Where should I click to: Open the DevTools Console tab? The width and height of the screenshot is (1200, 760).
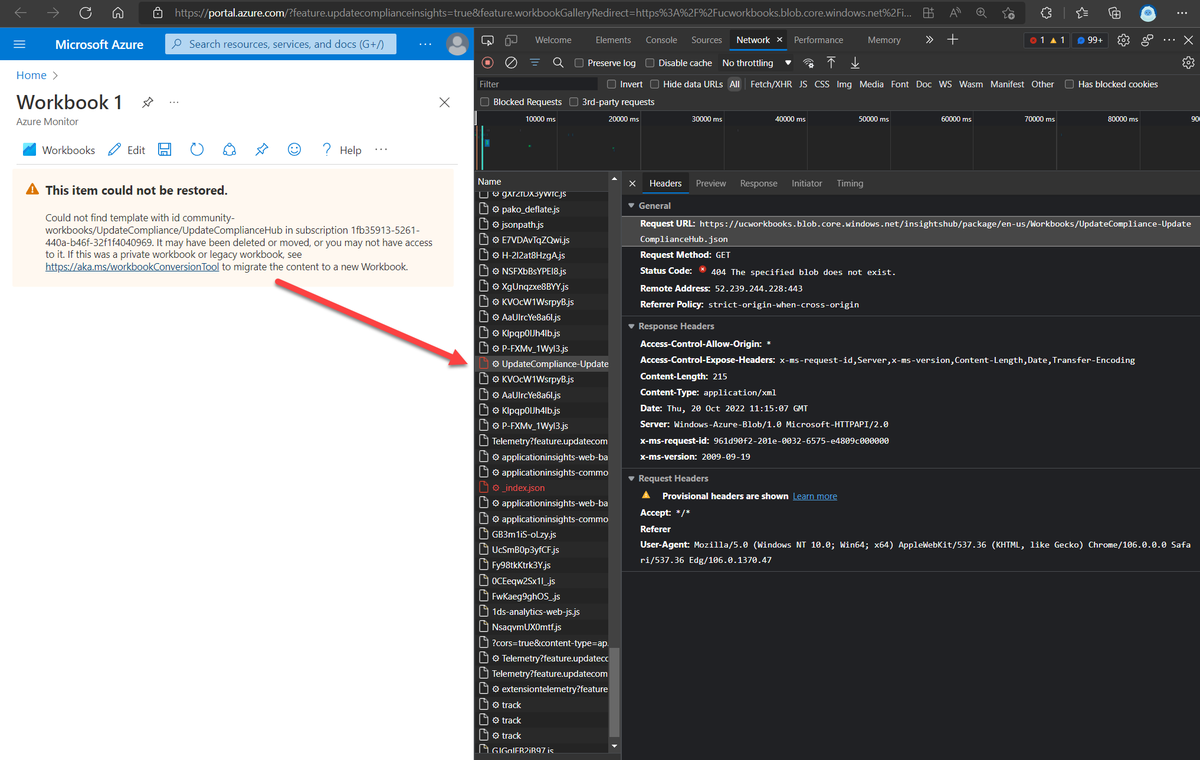(x=661, y=40)
